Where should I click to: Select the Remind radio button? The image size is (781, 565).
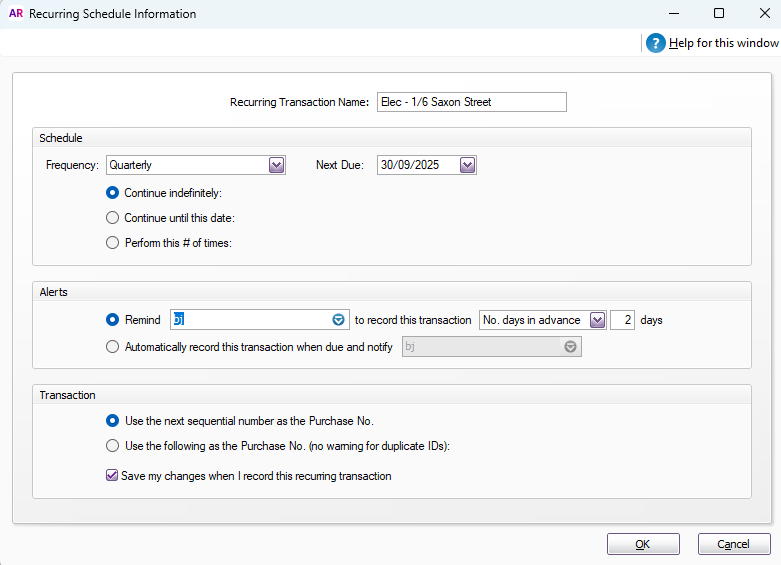[113, 320]
